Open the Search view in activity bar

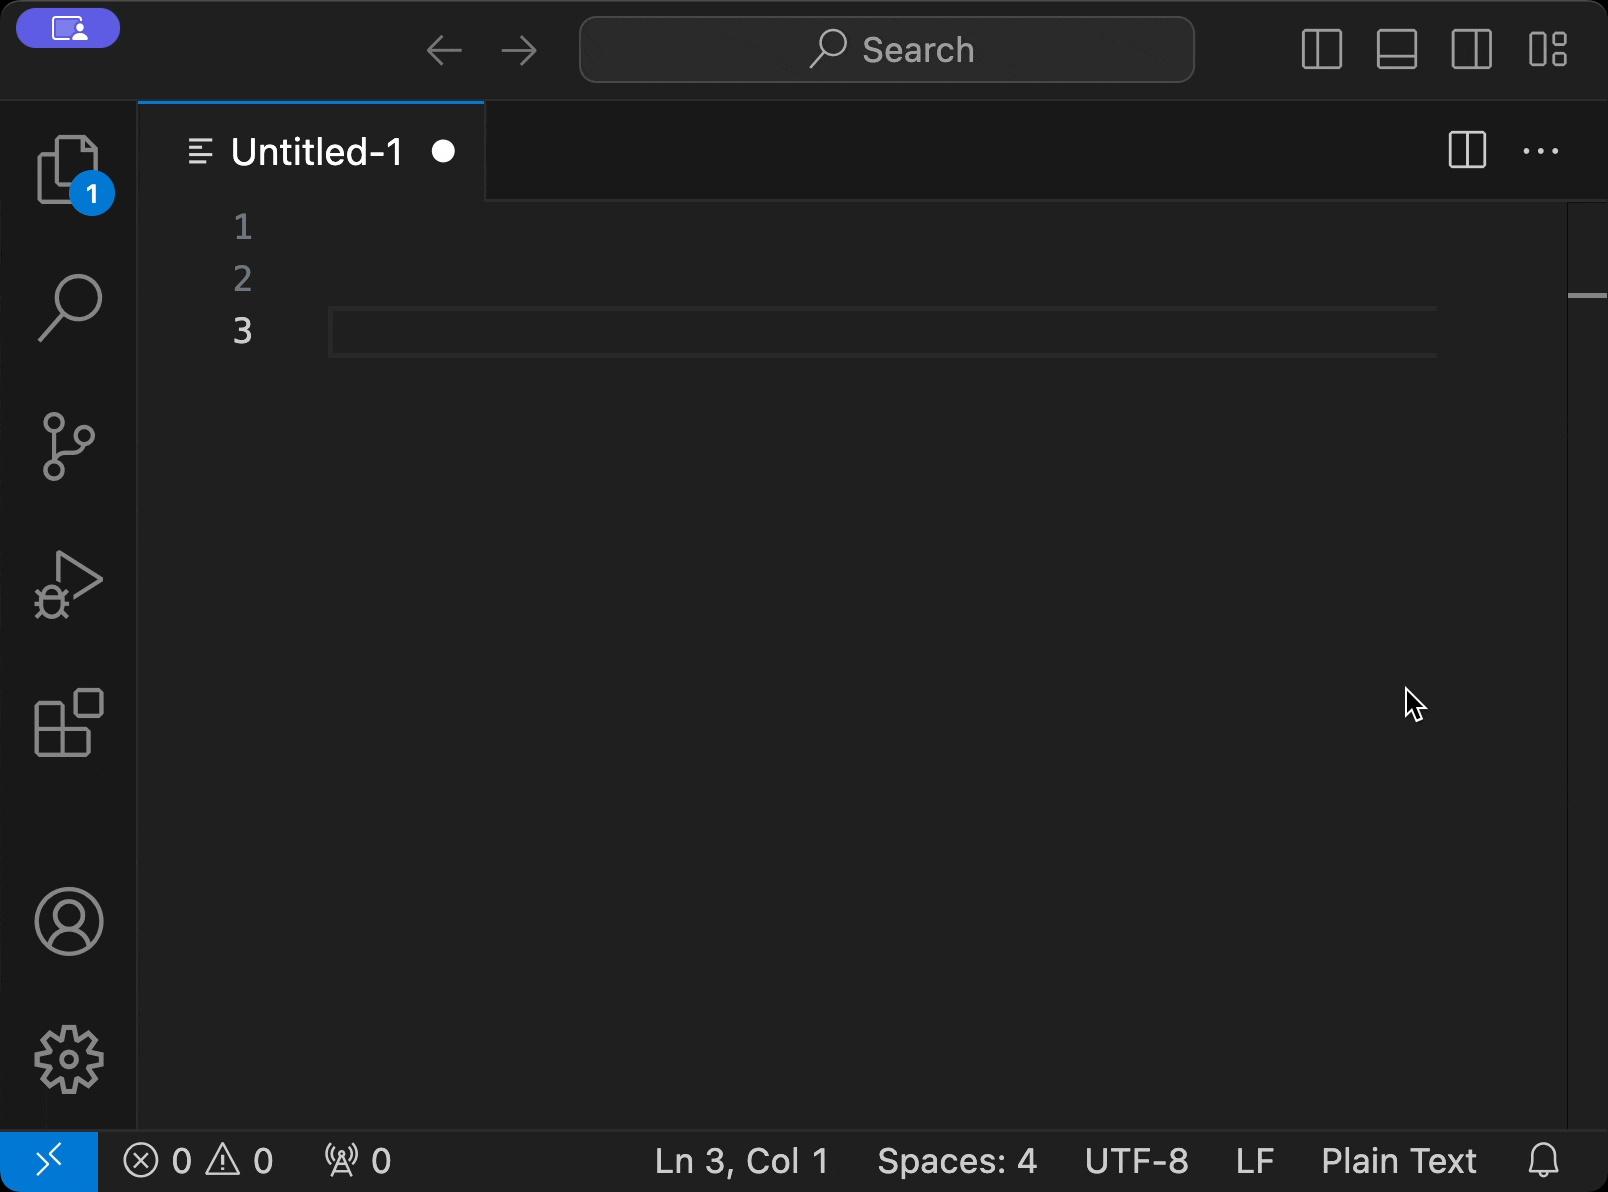pos(68,308)
